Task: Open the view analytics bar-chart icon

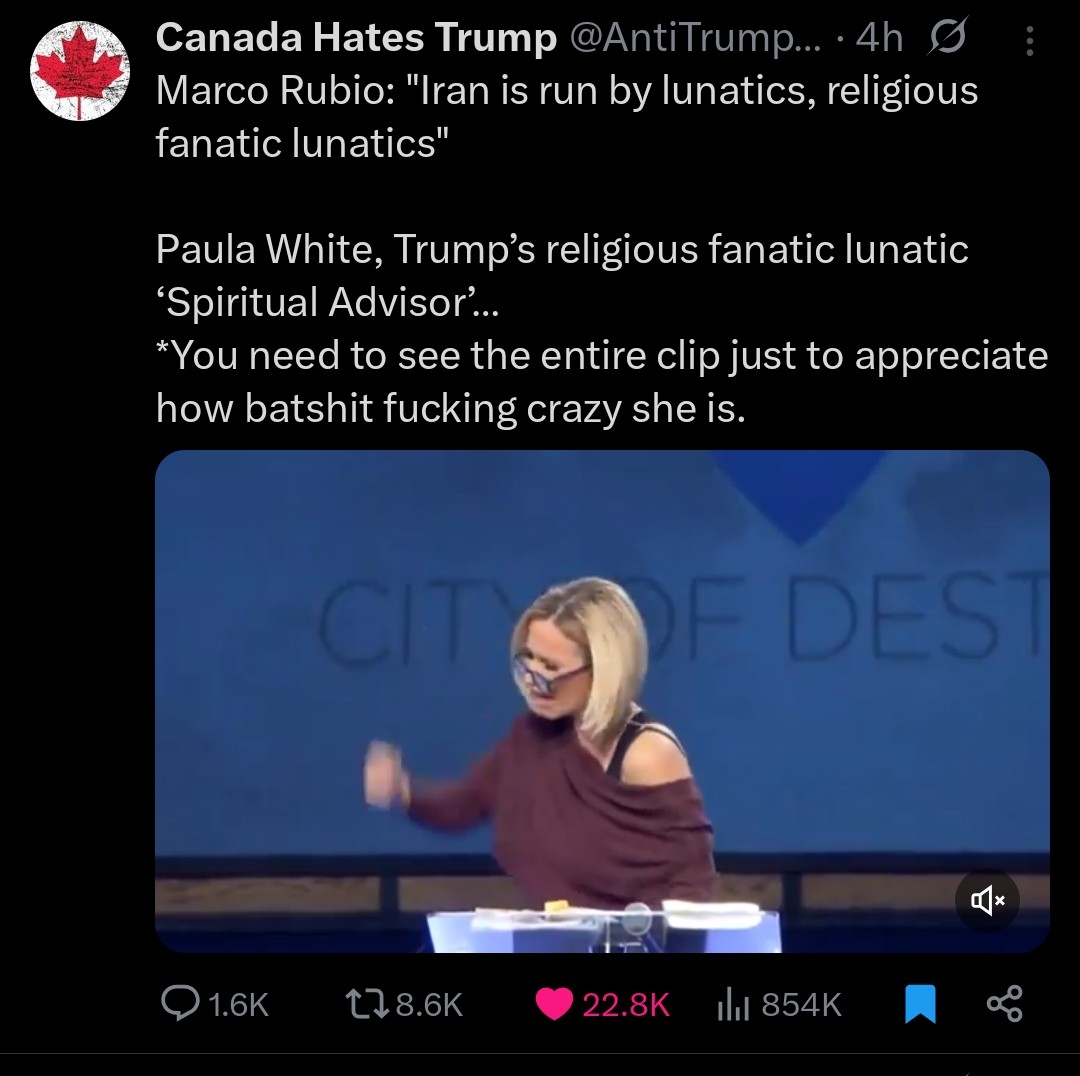Action: pos(733,1004)
